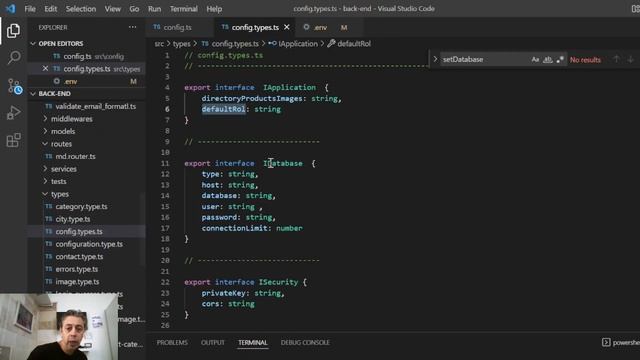Open config.ts in Open Editors list
The image size is (640, 360).
tap(88, 56)
